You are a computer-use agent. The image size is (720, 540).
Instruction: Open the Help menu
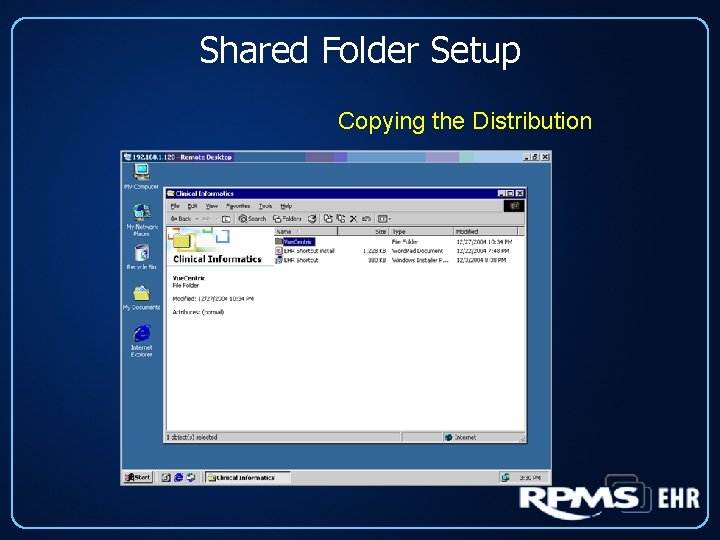point(286,206)
